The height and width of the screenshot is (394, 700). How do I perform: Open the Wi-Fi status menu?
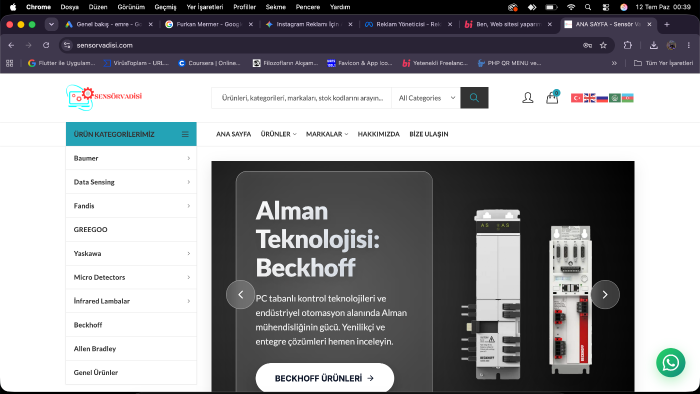(571, 7)
